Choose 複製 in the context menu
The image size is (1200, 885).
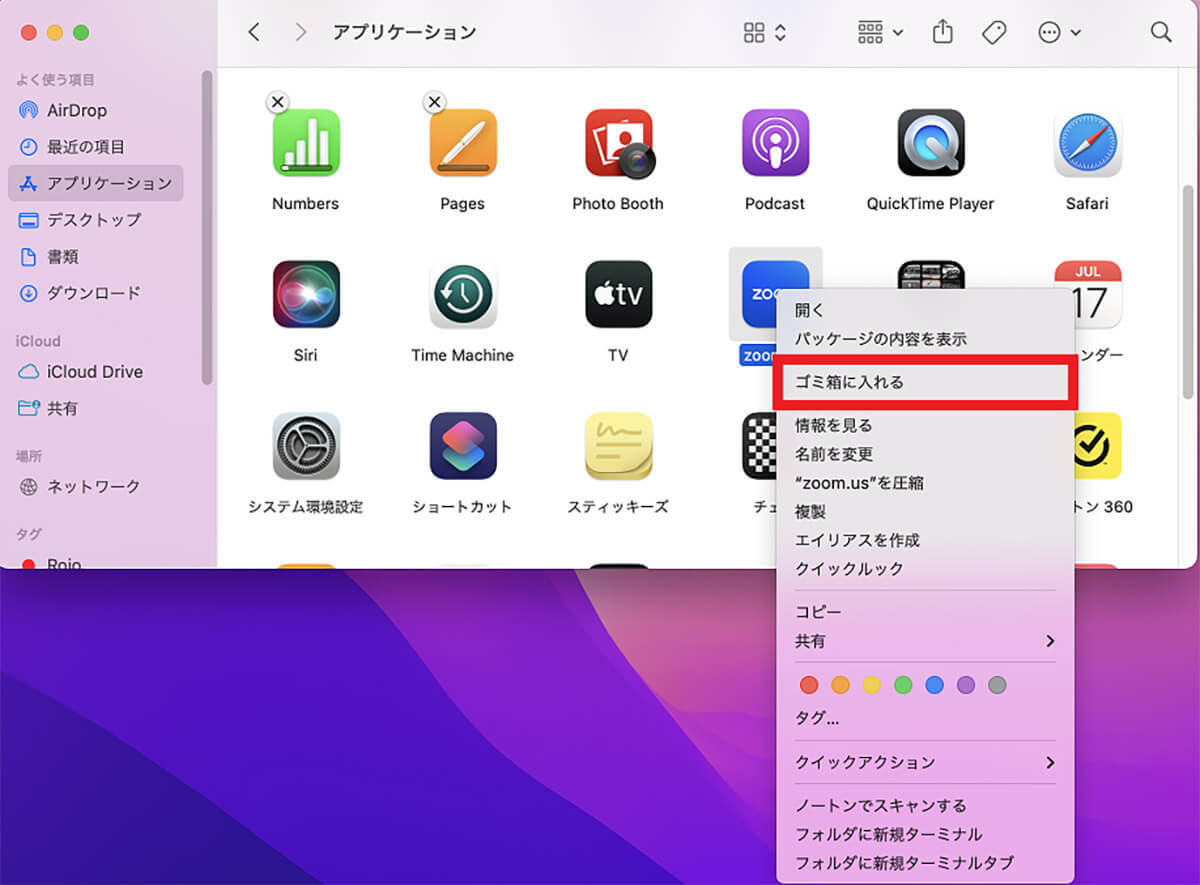pyautogui.click(x=925, y=511)
